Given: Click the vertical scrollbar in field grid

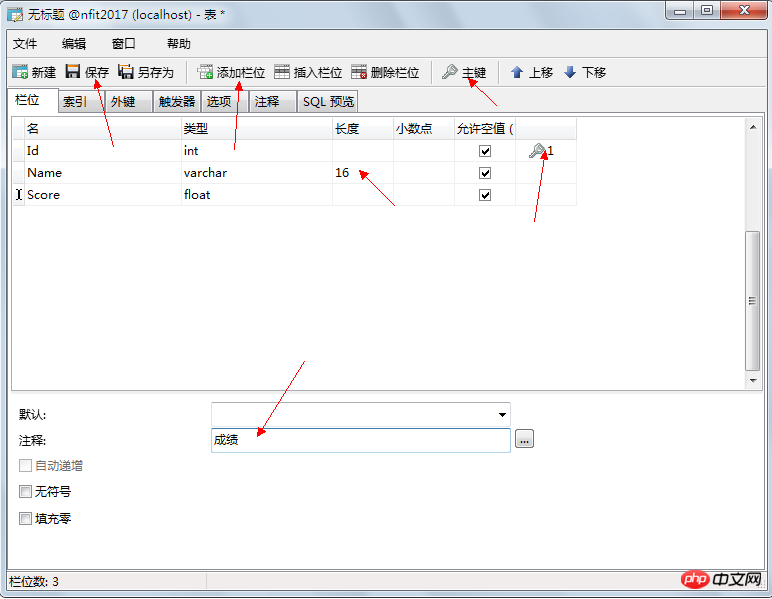Looking at the screenshot, I should tap(754, 300).
